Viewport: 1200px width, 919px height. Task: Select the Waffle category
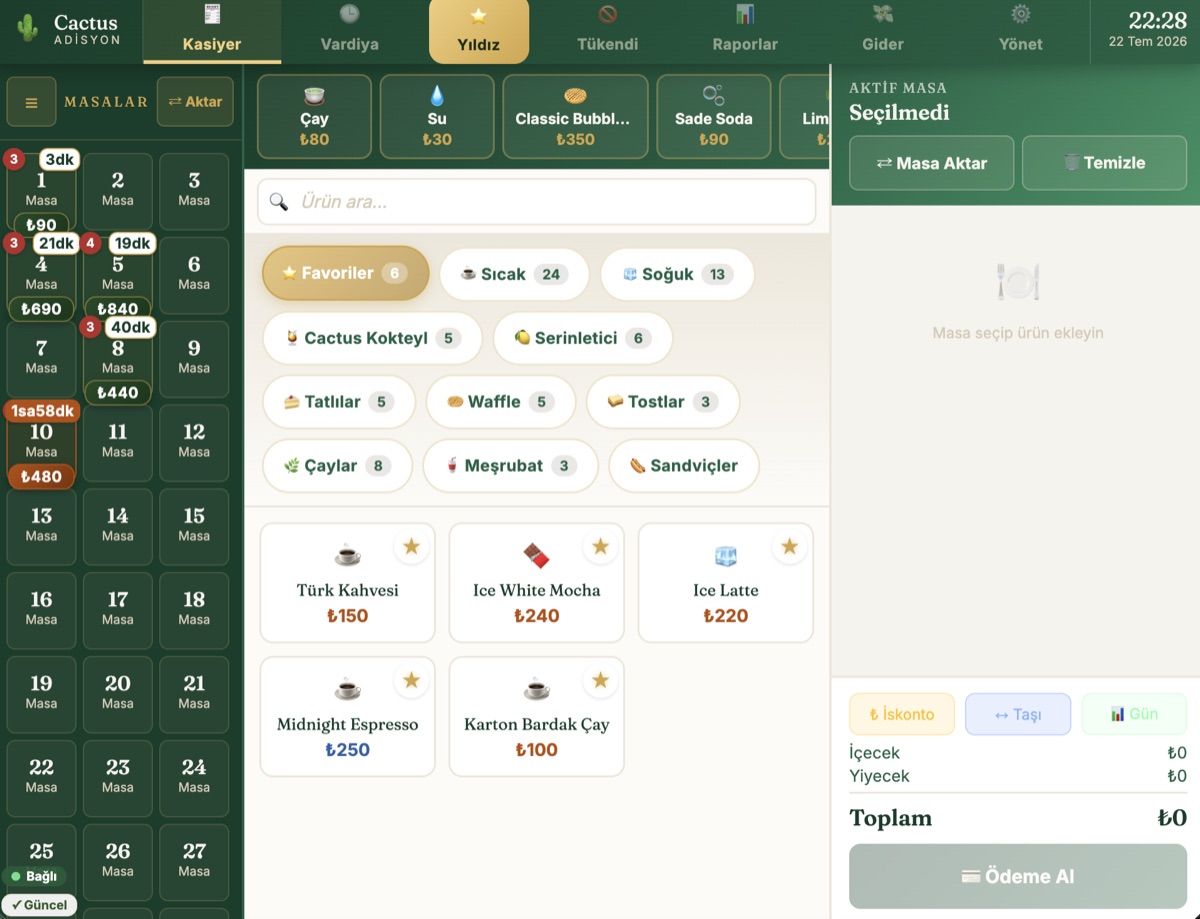click(500, 402)
